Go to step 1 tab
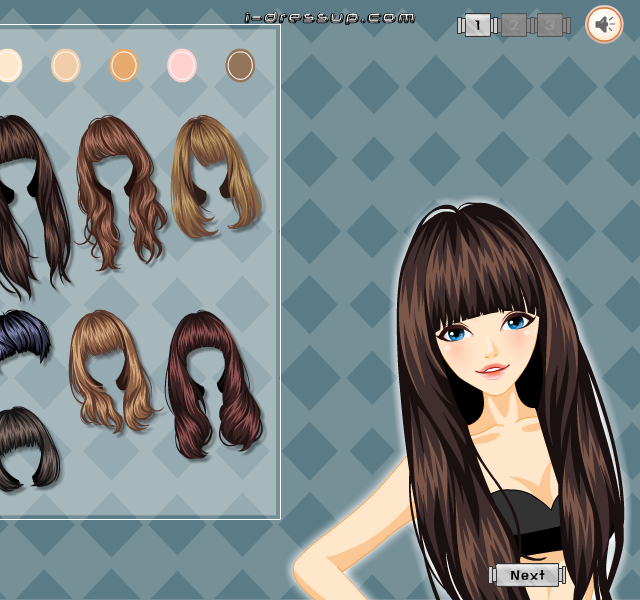The width and height of the screenshot is (640, 600). pos(478,25)
